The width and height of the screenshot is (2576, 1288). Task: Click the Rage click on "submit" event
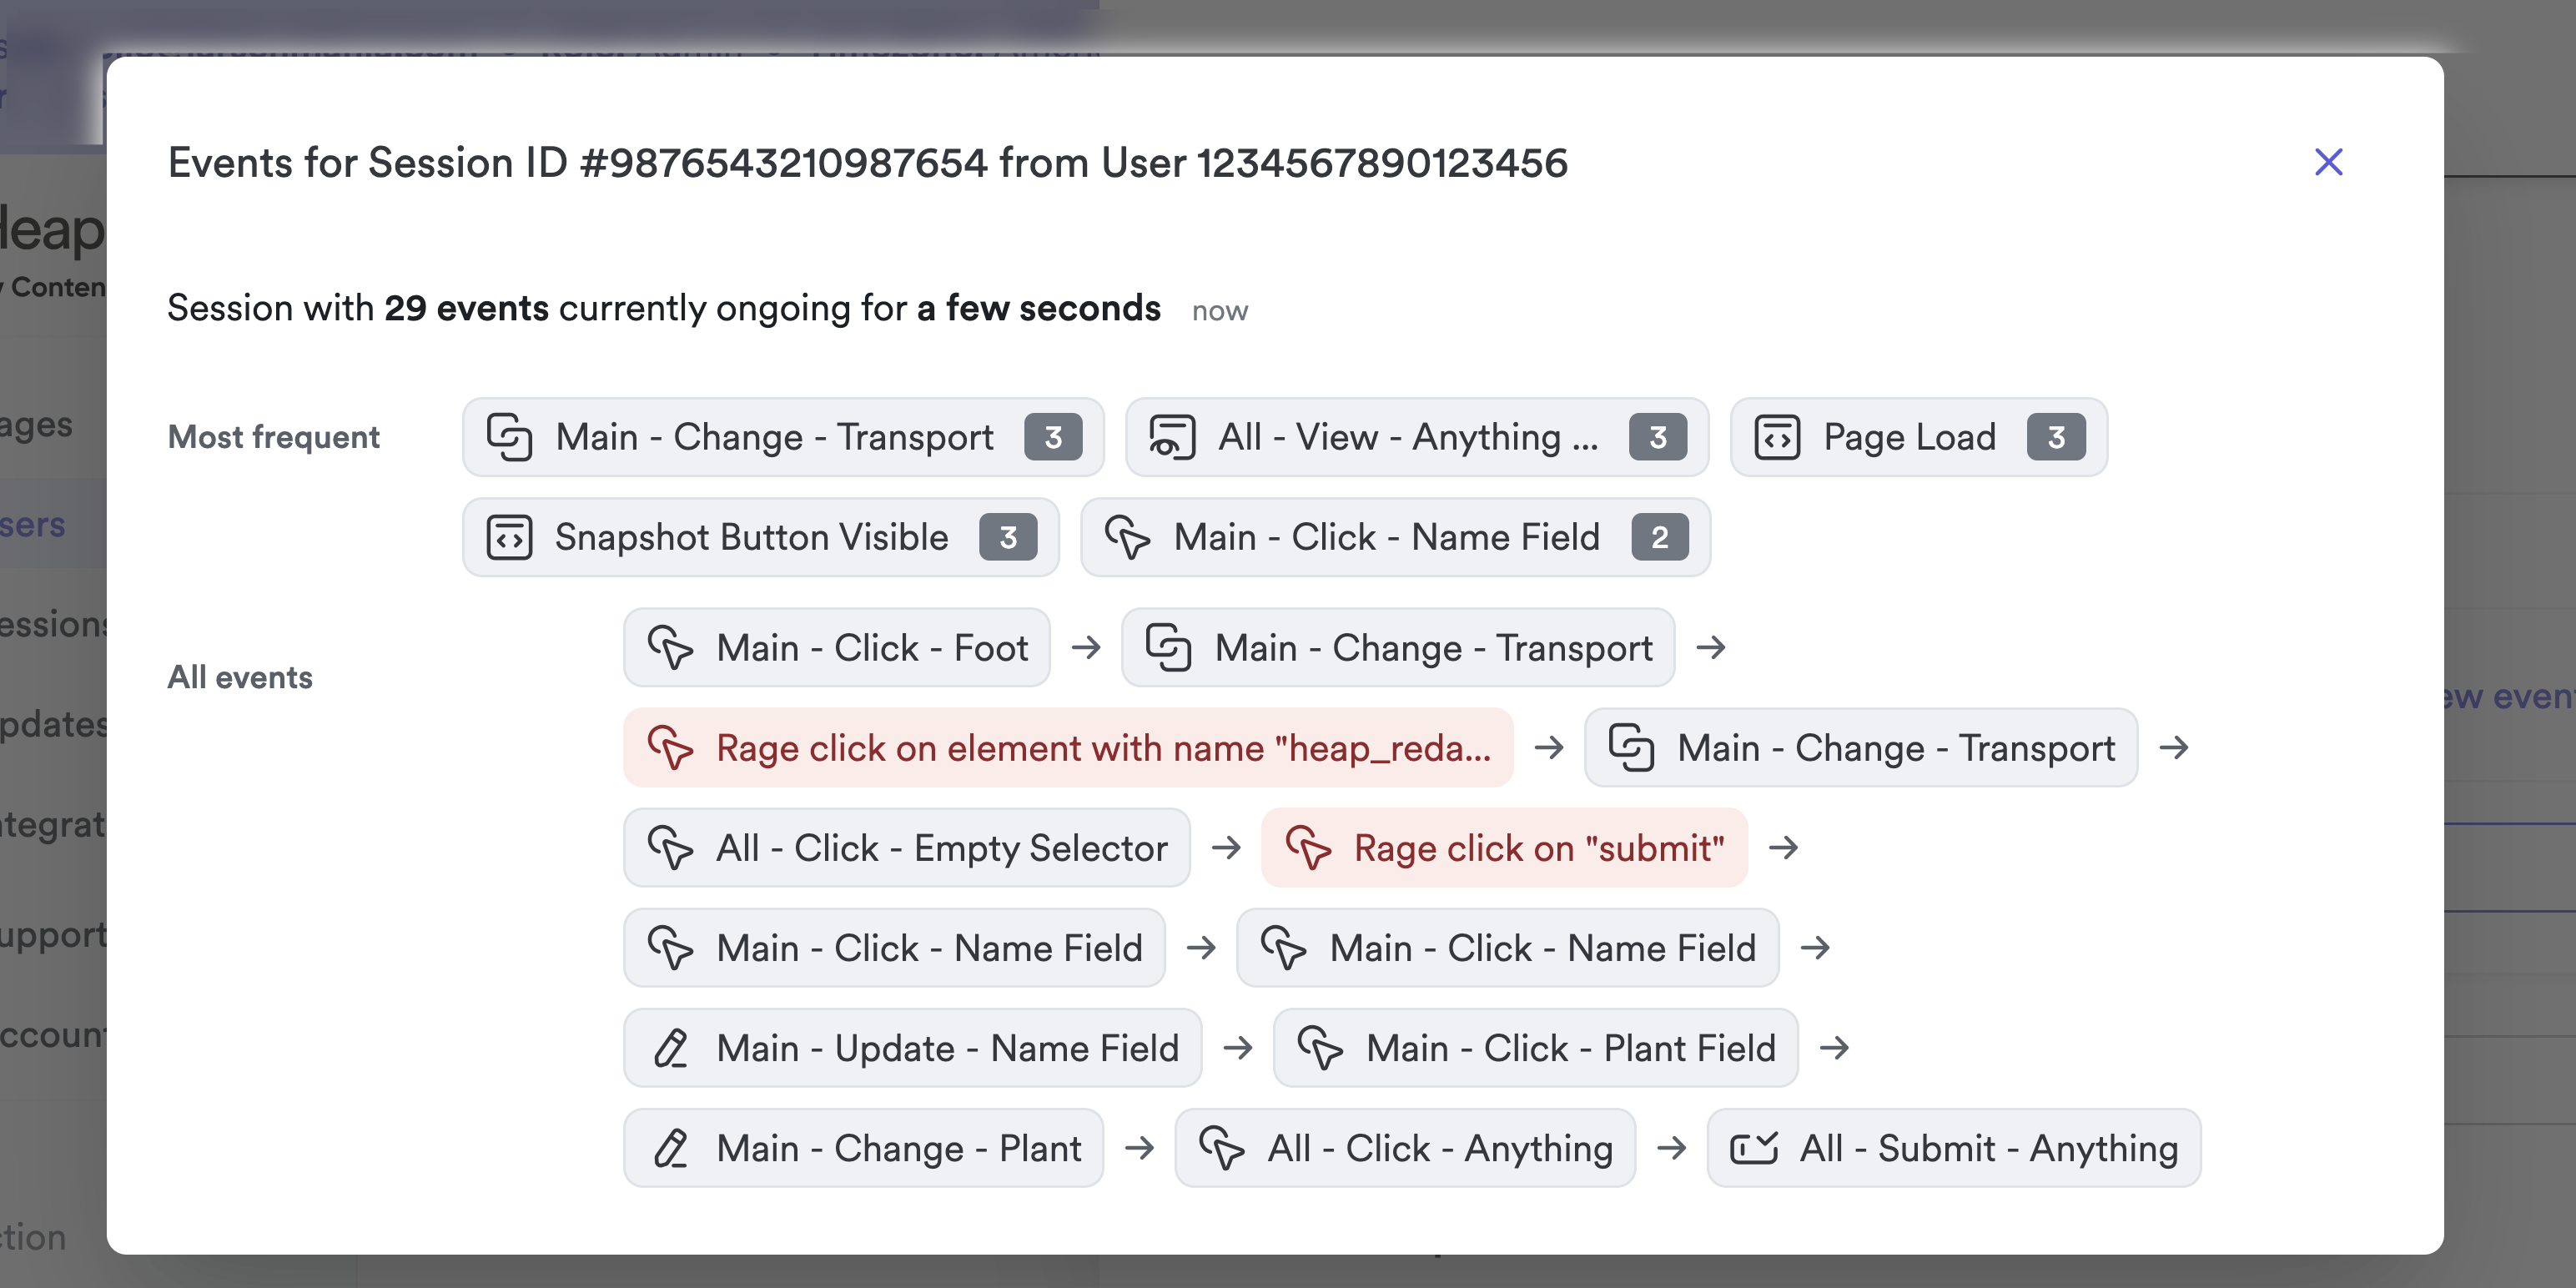click(1504, 848)
